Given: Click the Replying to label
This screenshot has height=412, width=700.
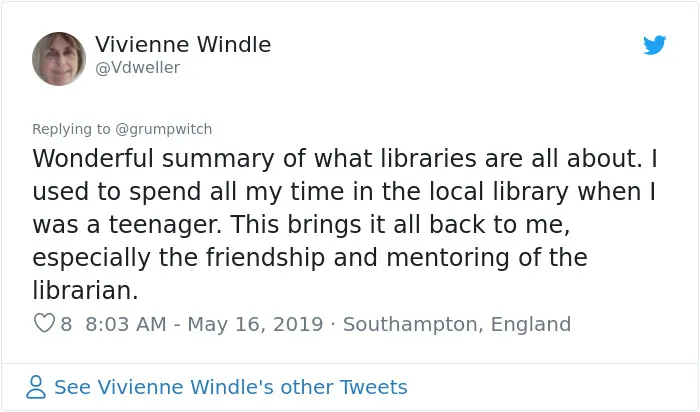Looking at the screenshot, I should point(71,129).
